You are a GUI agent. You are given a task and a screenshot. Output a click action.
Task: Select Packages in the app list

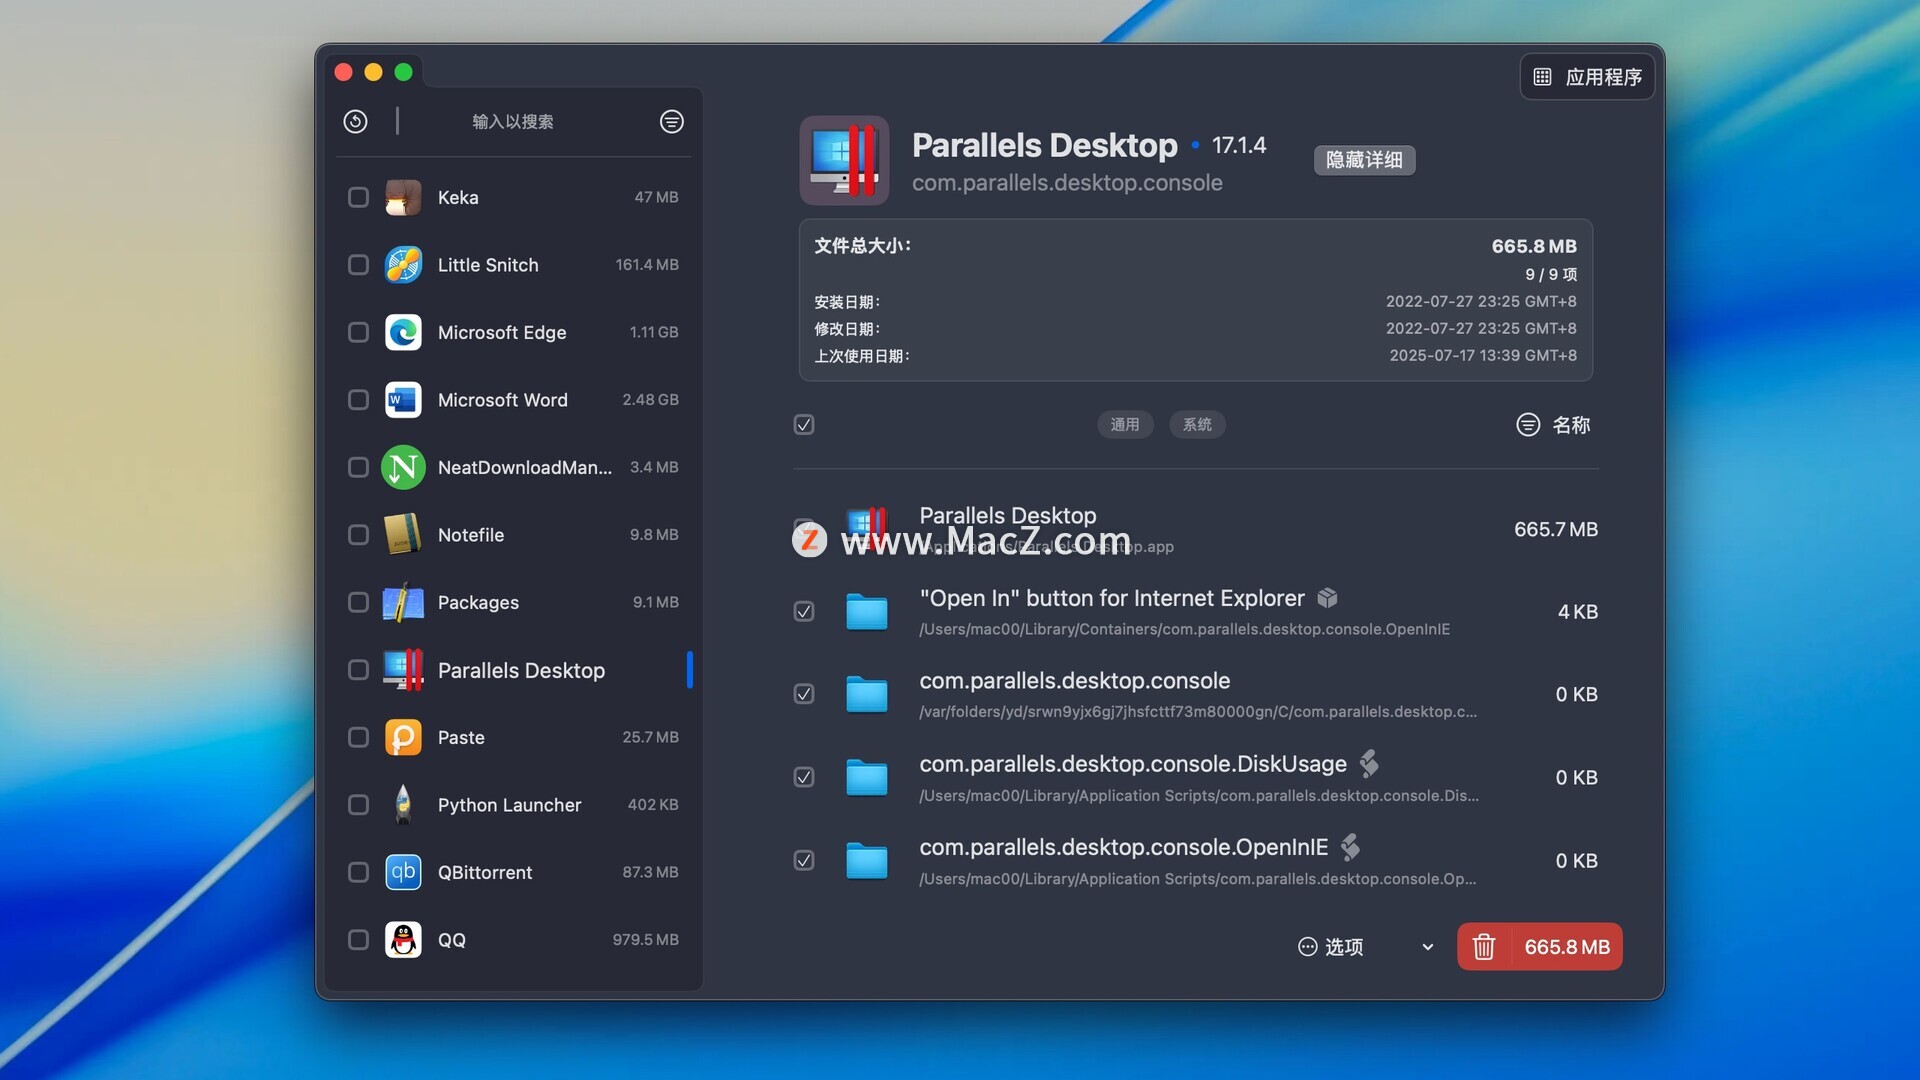click(514, 602)
